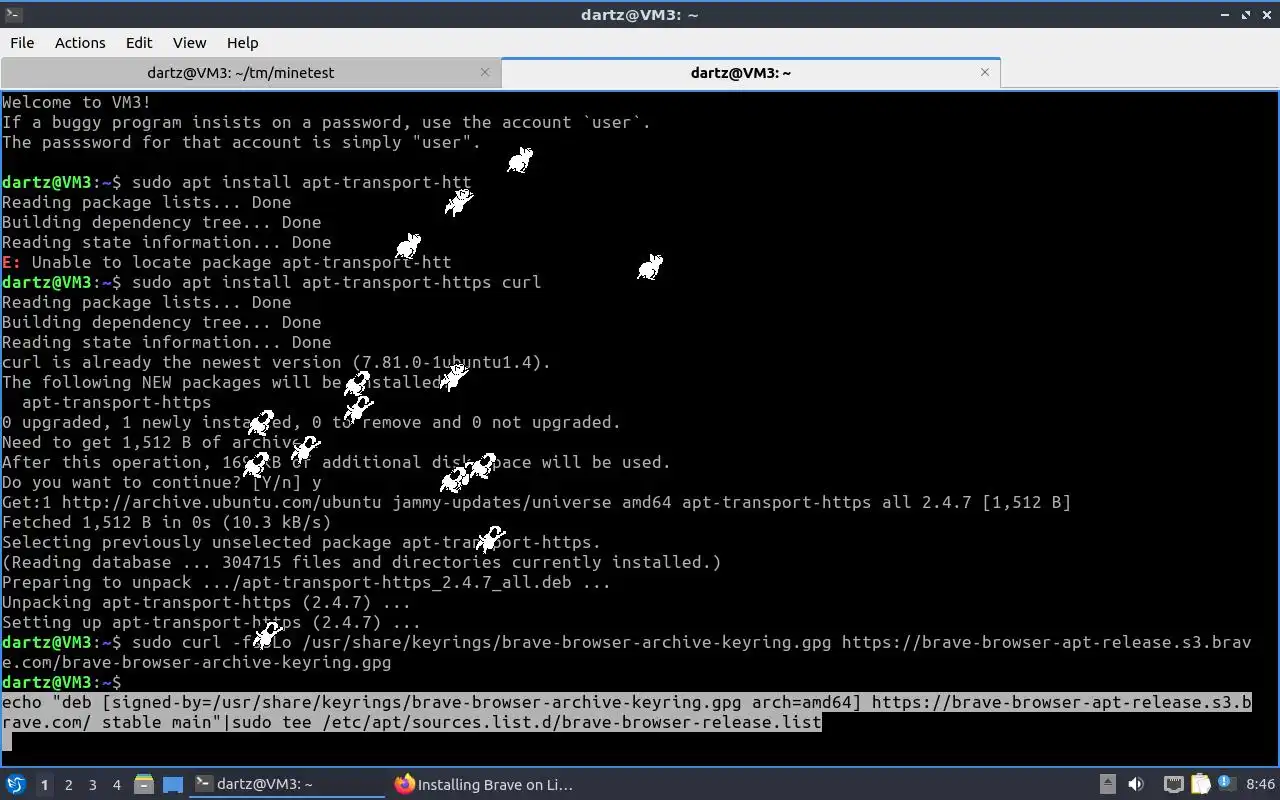The width and height of the screenshot is (1280, 800).
Task: Open the Edit menu
Action: 139,42
